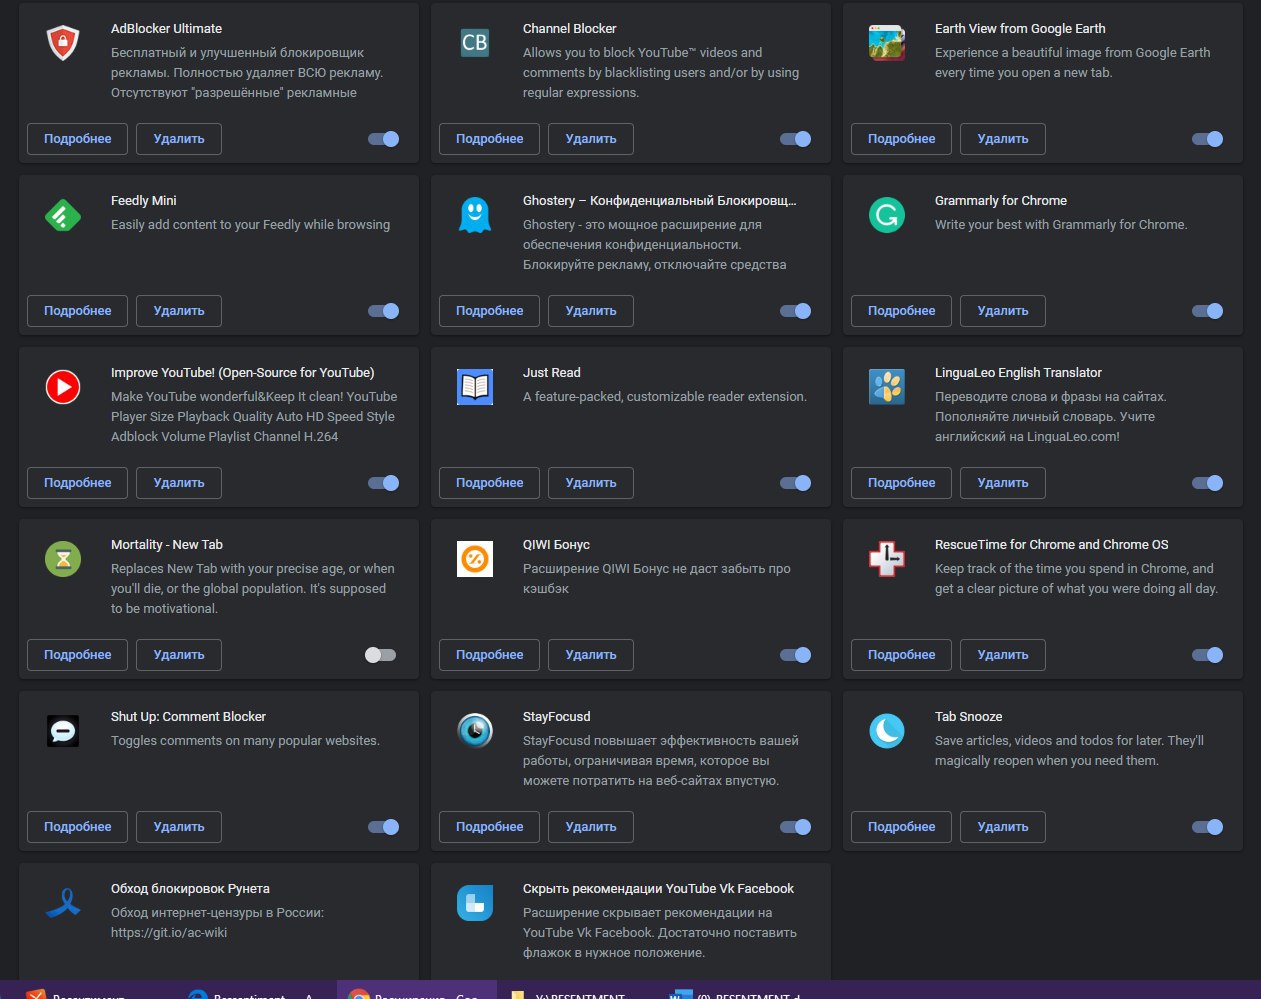Click the 'Mortality - New Tab' title

[x=167, y=545]
